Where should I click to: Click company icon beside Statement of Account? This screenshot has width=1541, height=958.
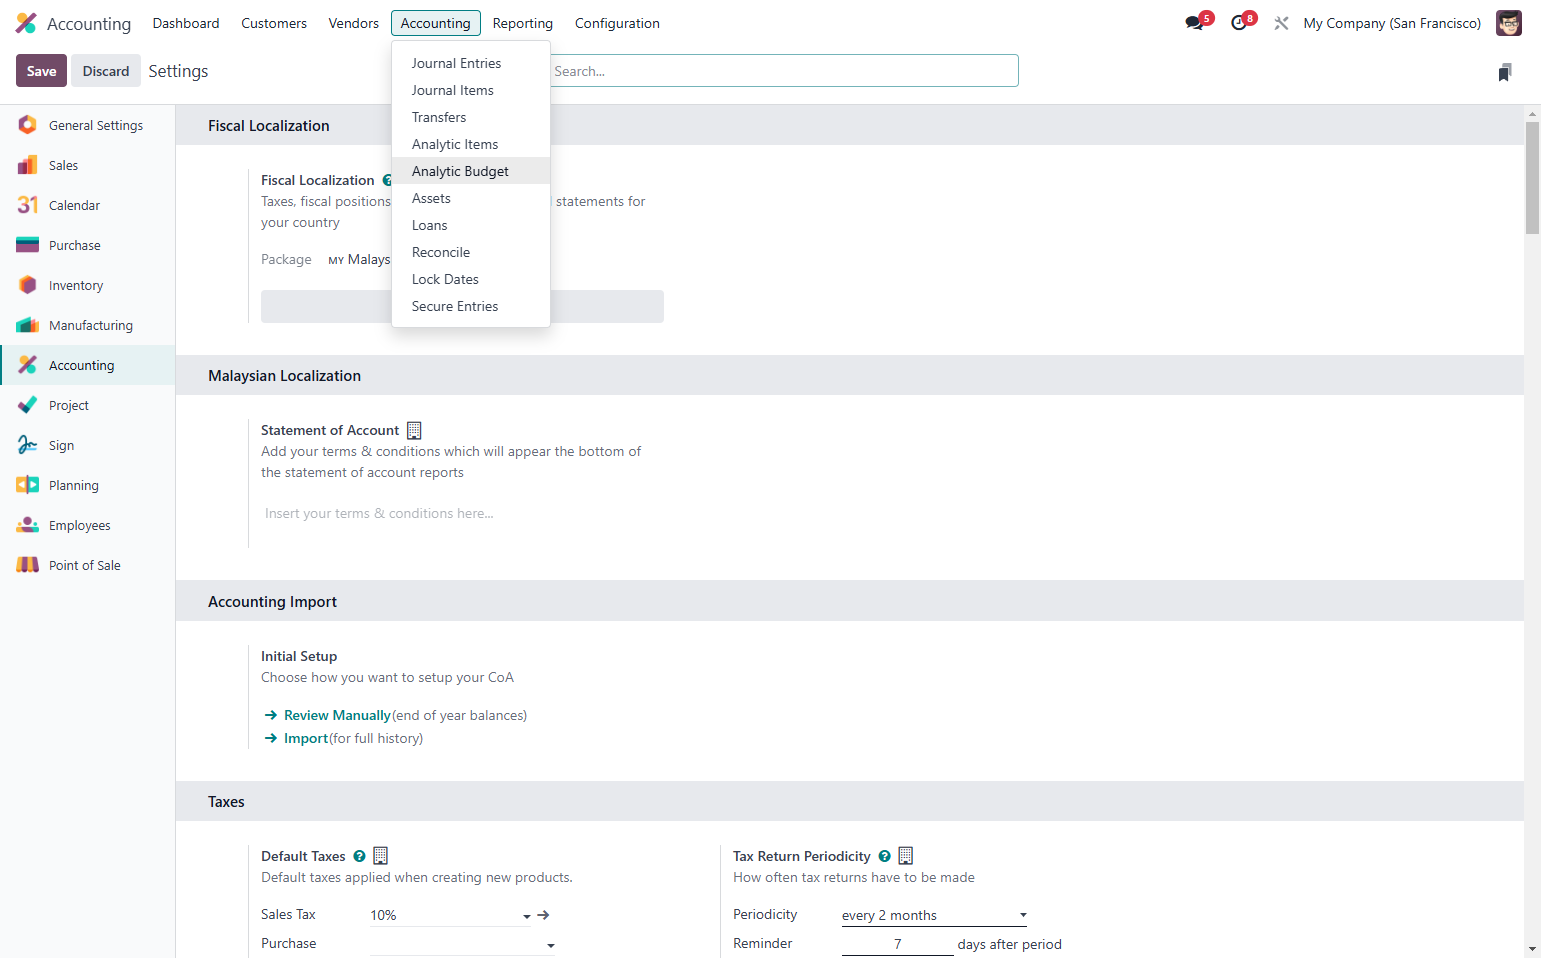pos(414,430)
